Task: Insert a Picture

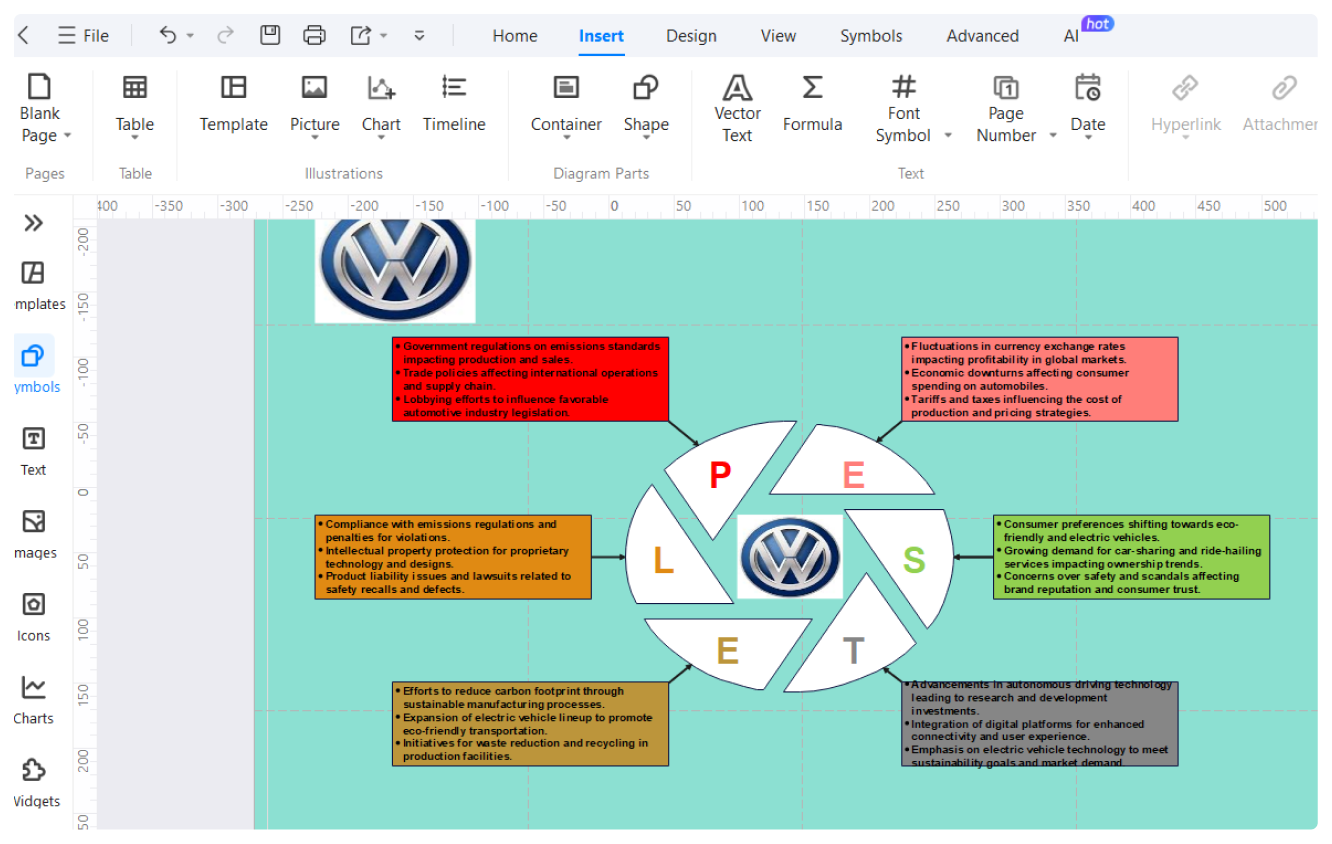Action: (314, 103)
